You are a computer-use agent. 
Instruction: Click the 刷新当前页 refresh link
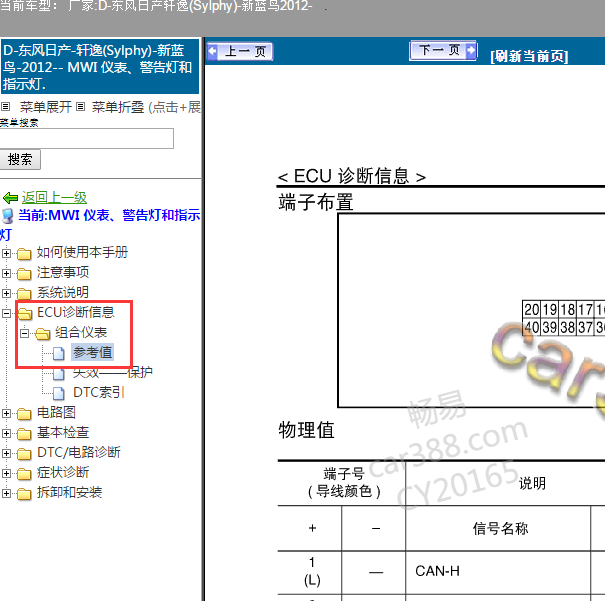[x=529, y=56]
